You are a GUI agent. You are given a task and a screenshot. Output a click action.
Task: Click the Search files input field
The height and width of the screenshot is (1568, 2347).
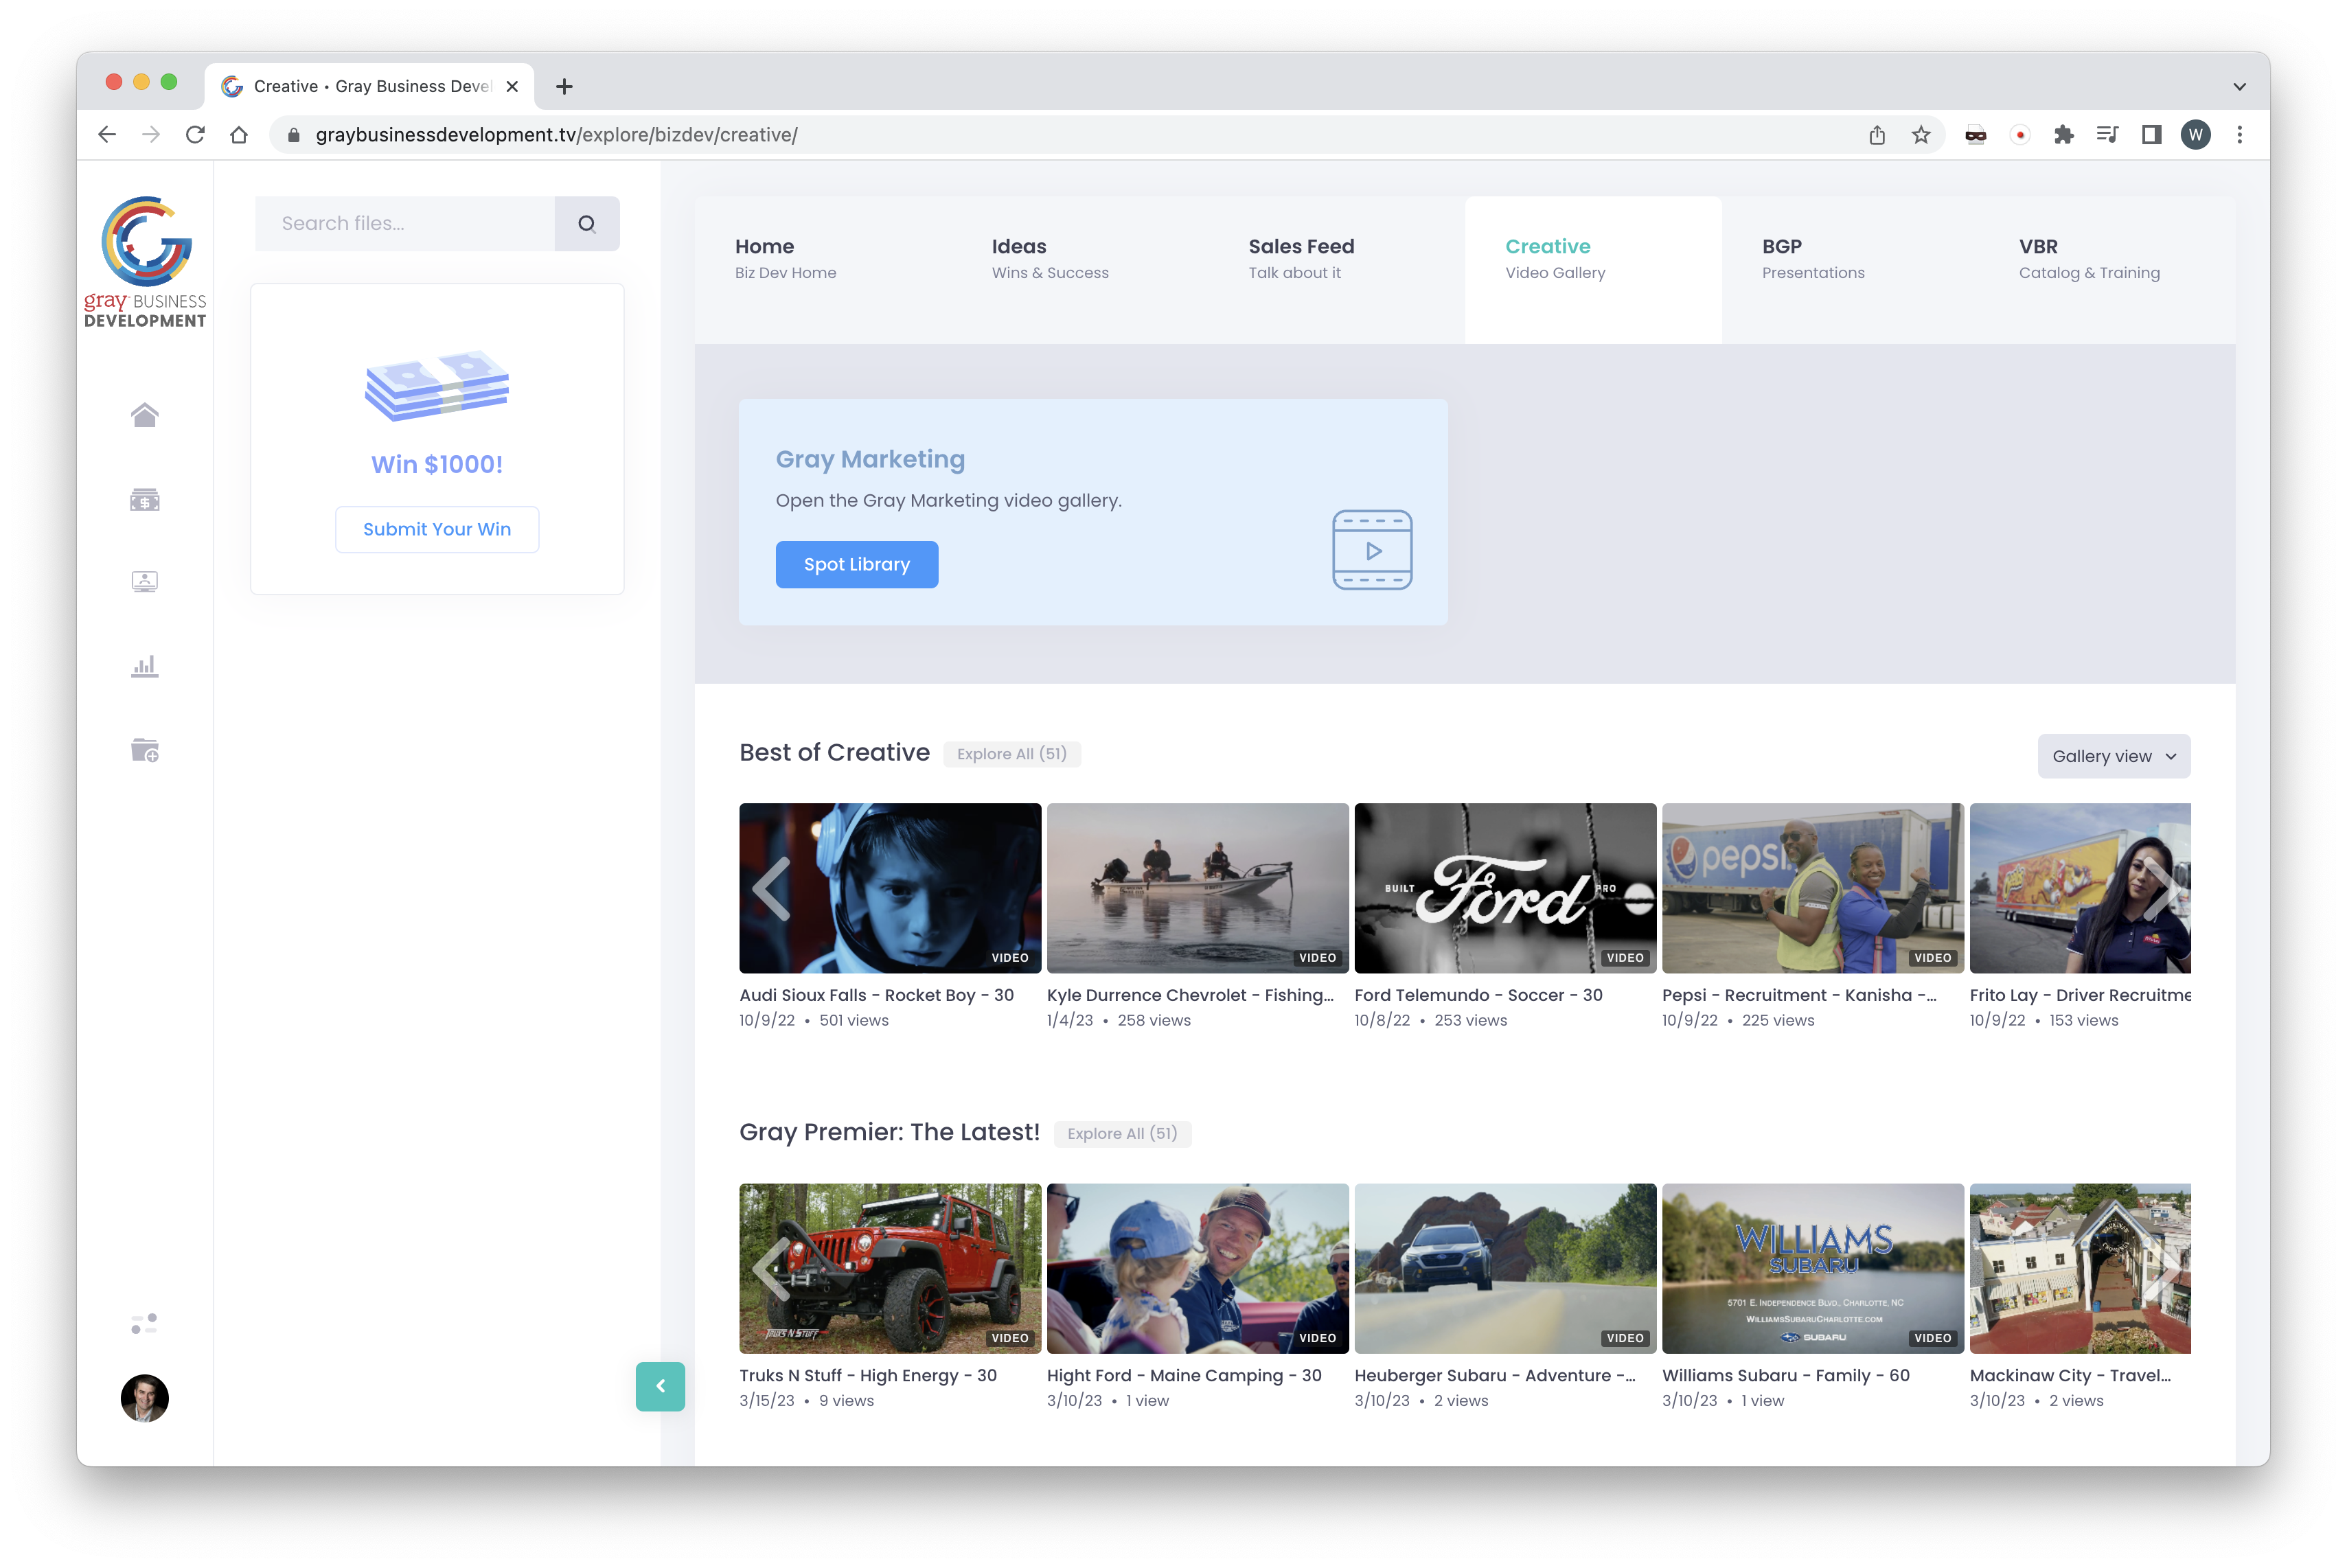(x=405, y=224)
